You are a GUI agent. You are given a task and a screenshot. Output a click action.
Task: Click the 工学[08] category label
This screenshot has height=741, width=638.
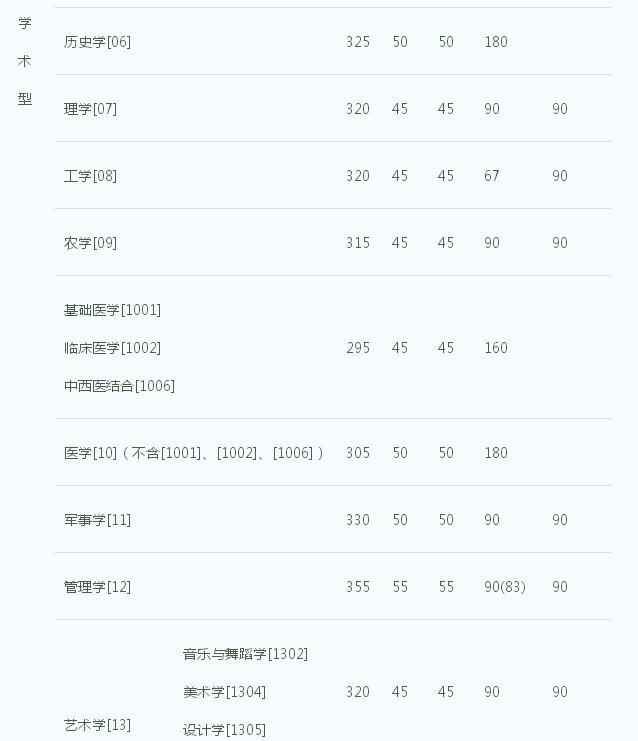pyautogui.click(x=90, y=176)
